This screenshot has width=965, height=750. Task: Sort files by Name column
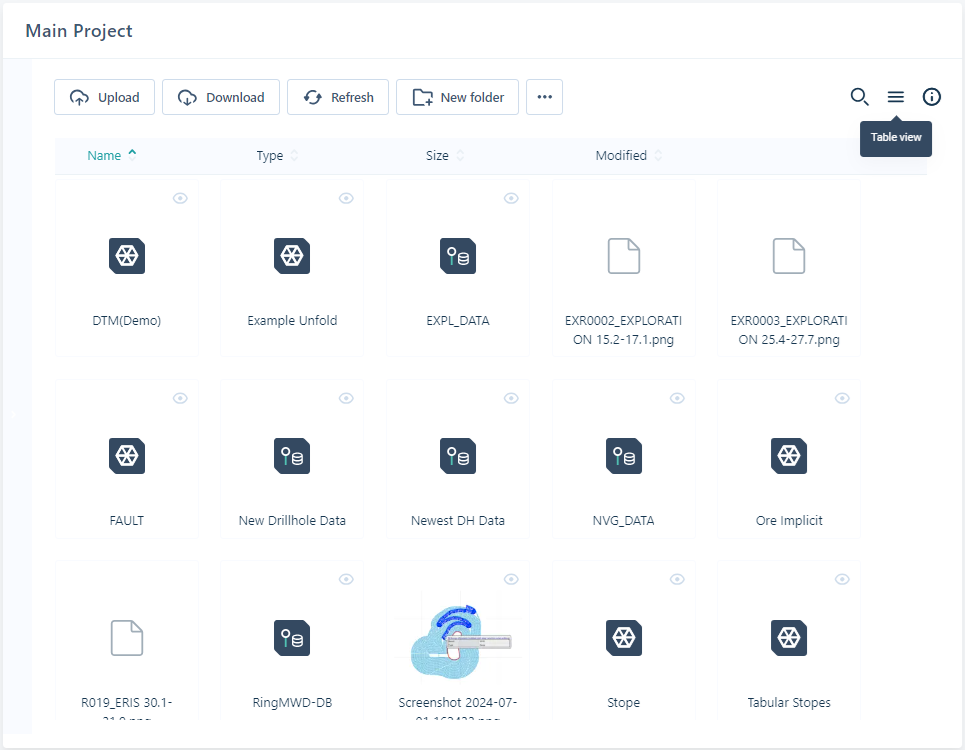[x=105, y=155]
